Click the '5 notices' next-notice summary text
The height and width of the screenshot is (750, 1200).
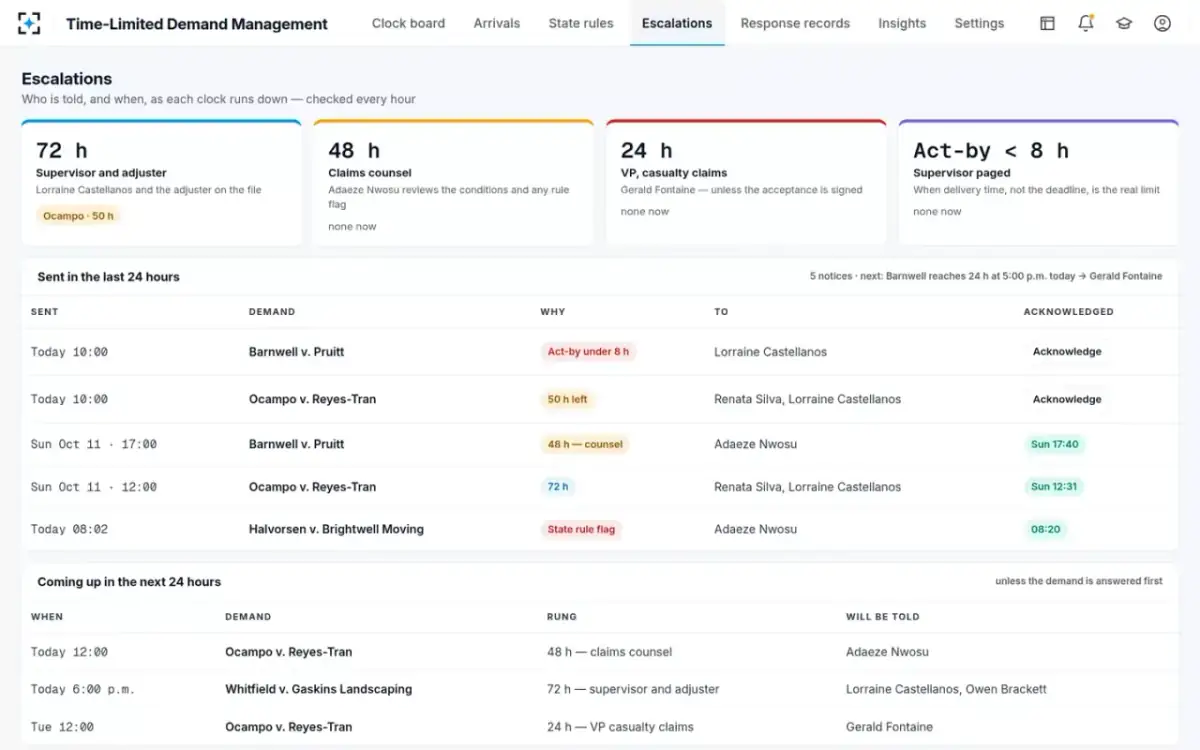coord(986,276)
